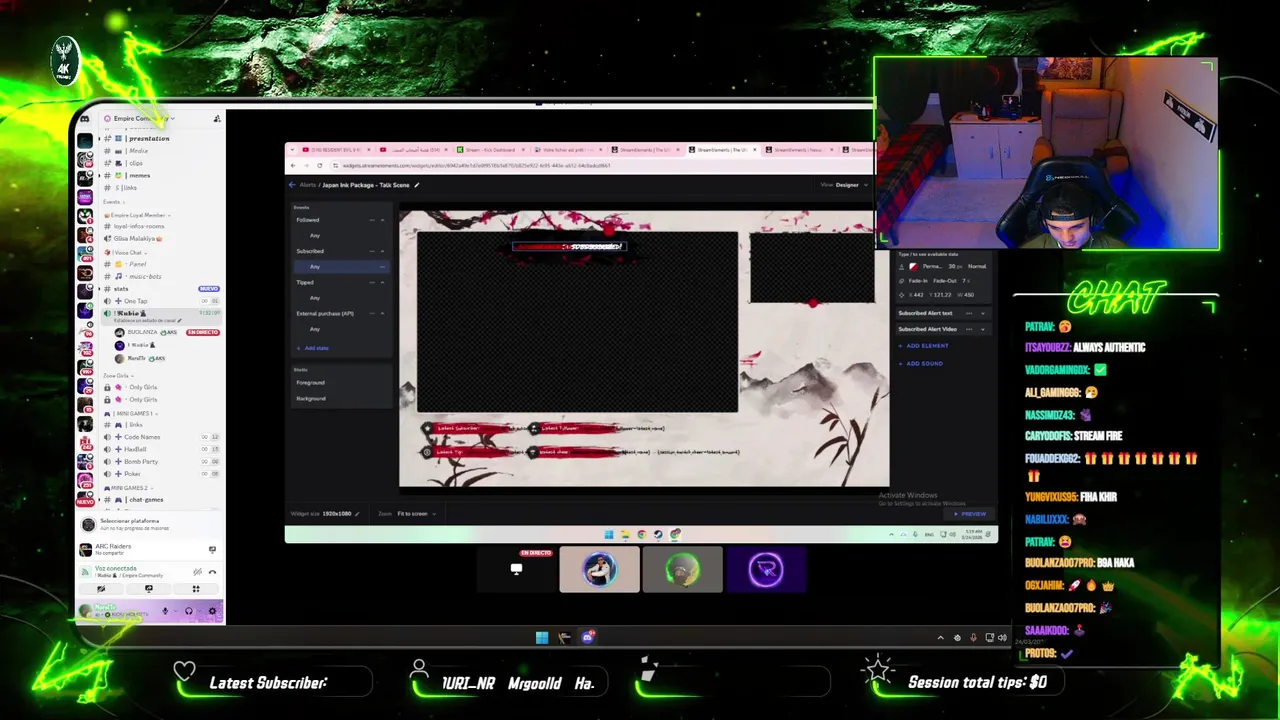Screen dimensions: 1280x720
Task: Go back in the browser
Action: tap(293, 166)
